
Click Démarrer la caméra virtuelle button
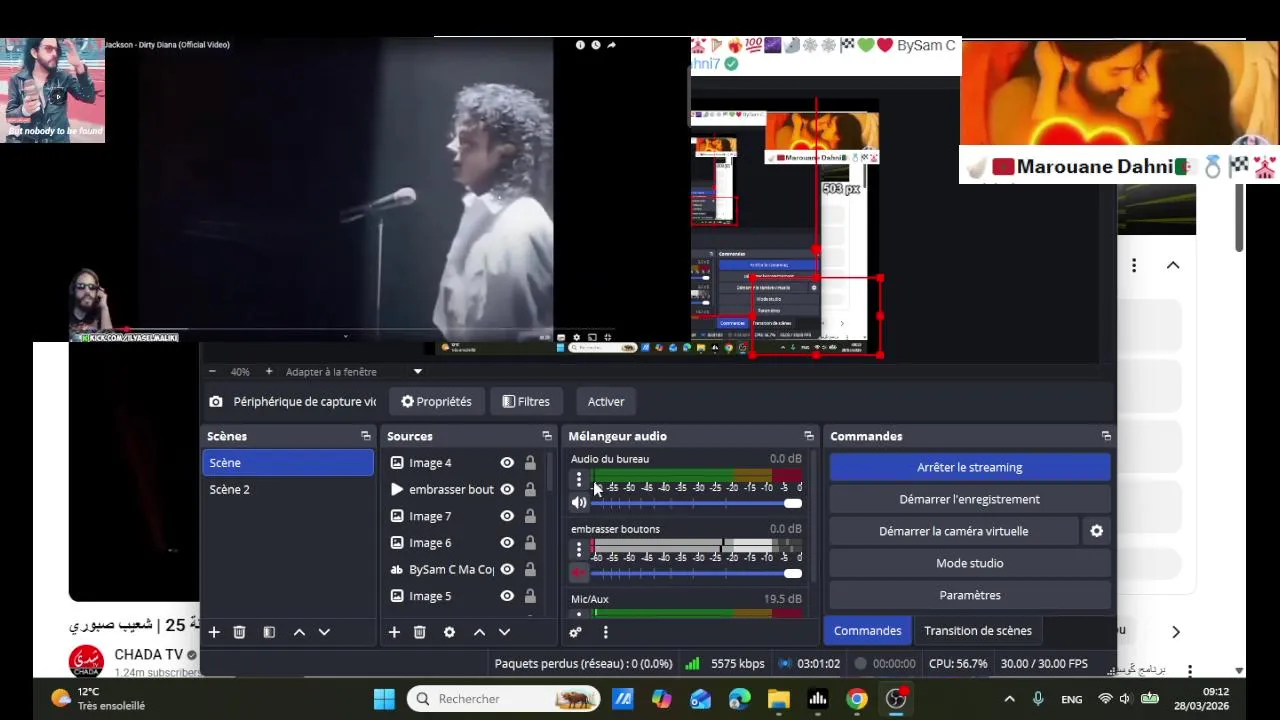(954, 531)
